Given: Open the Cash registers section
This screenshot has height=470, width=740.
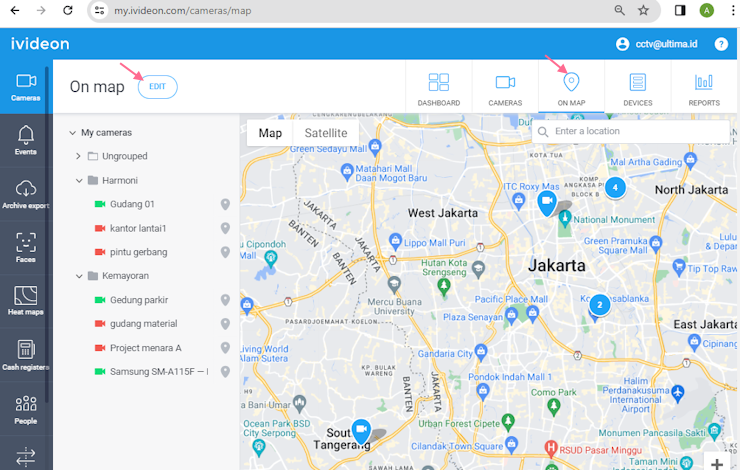Looking at the screenshot, I should click(25, 355).
